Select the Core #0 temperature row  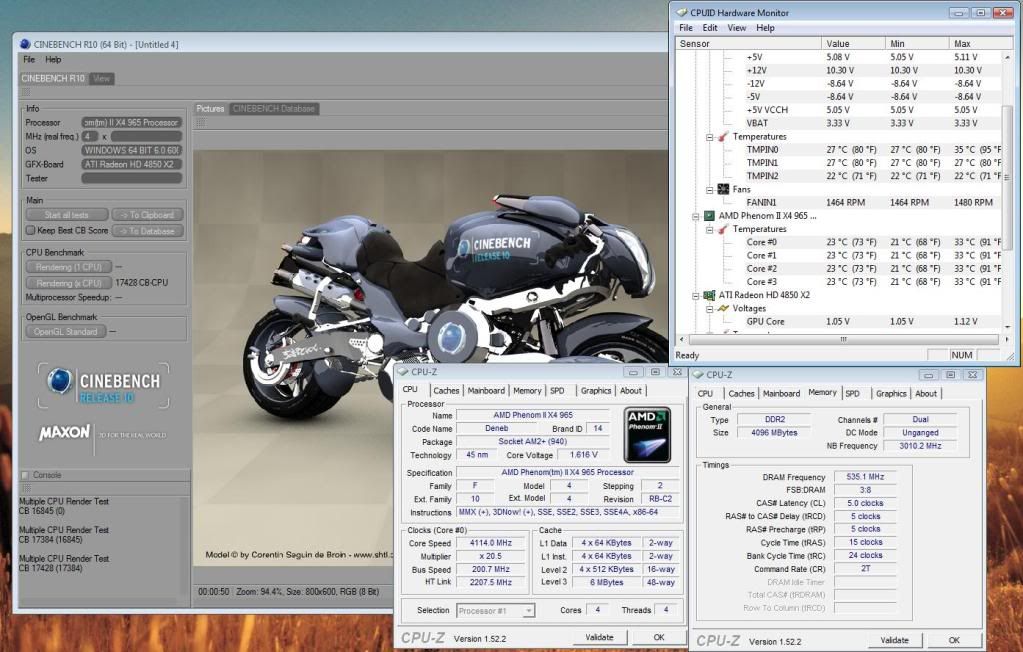click(839, 242)
